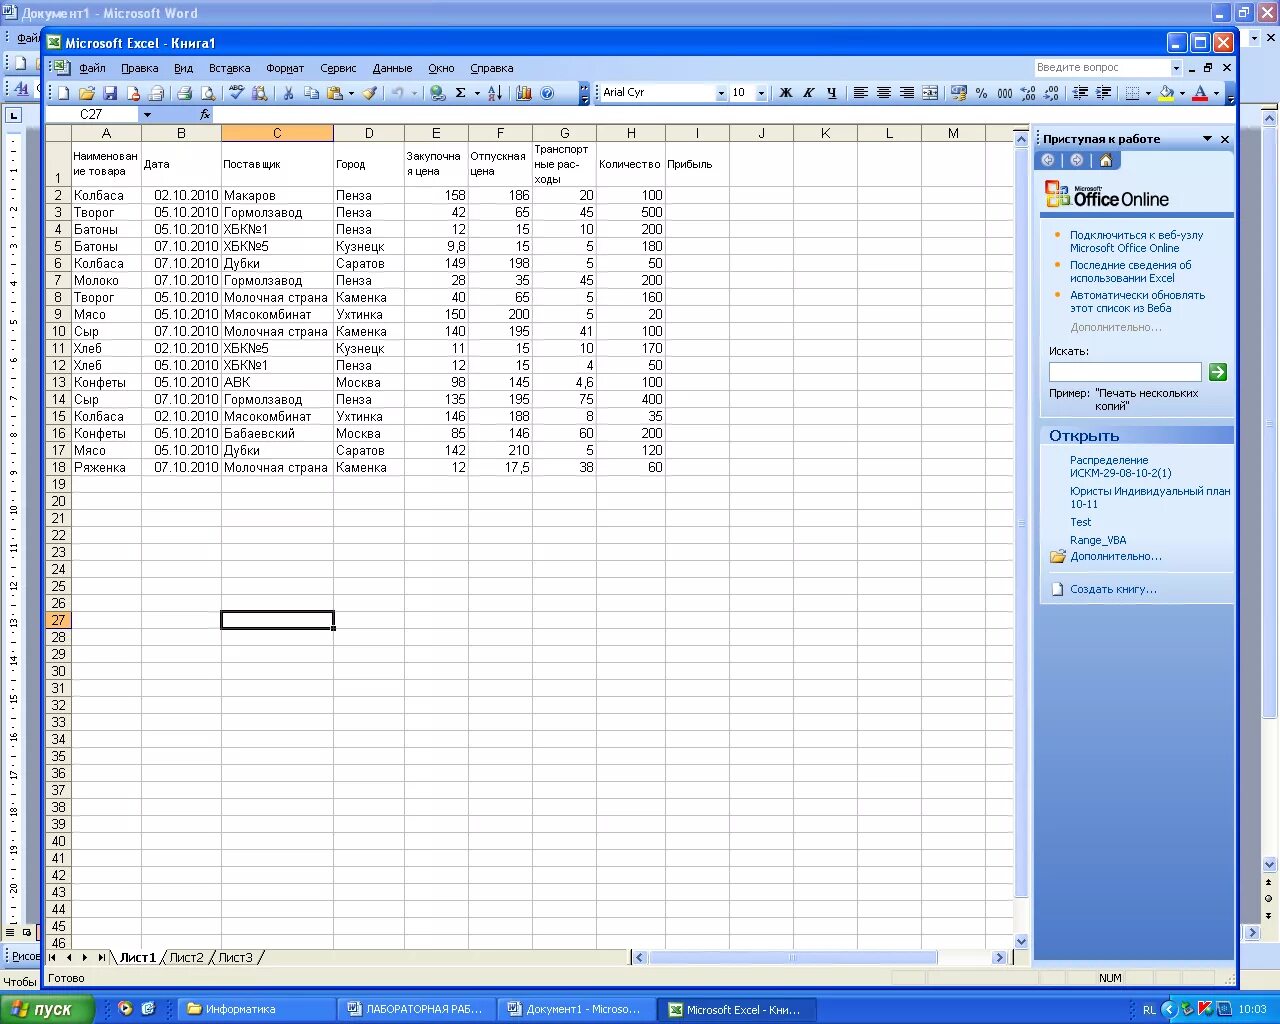Open the AutoSum functions arrow

(x=476, y=93)
